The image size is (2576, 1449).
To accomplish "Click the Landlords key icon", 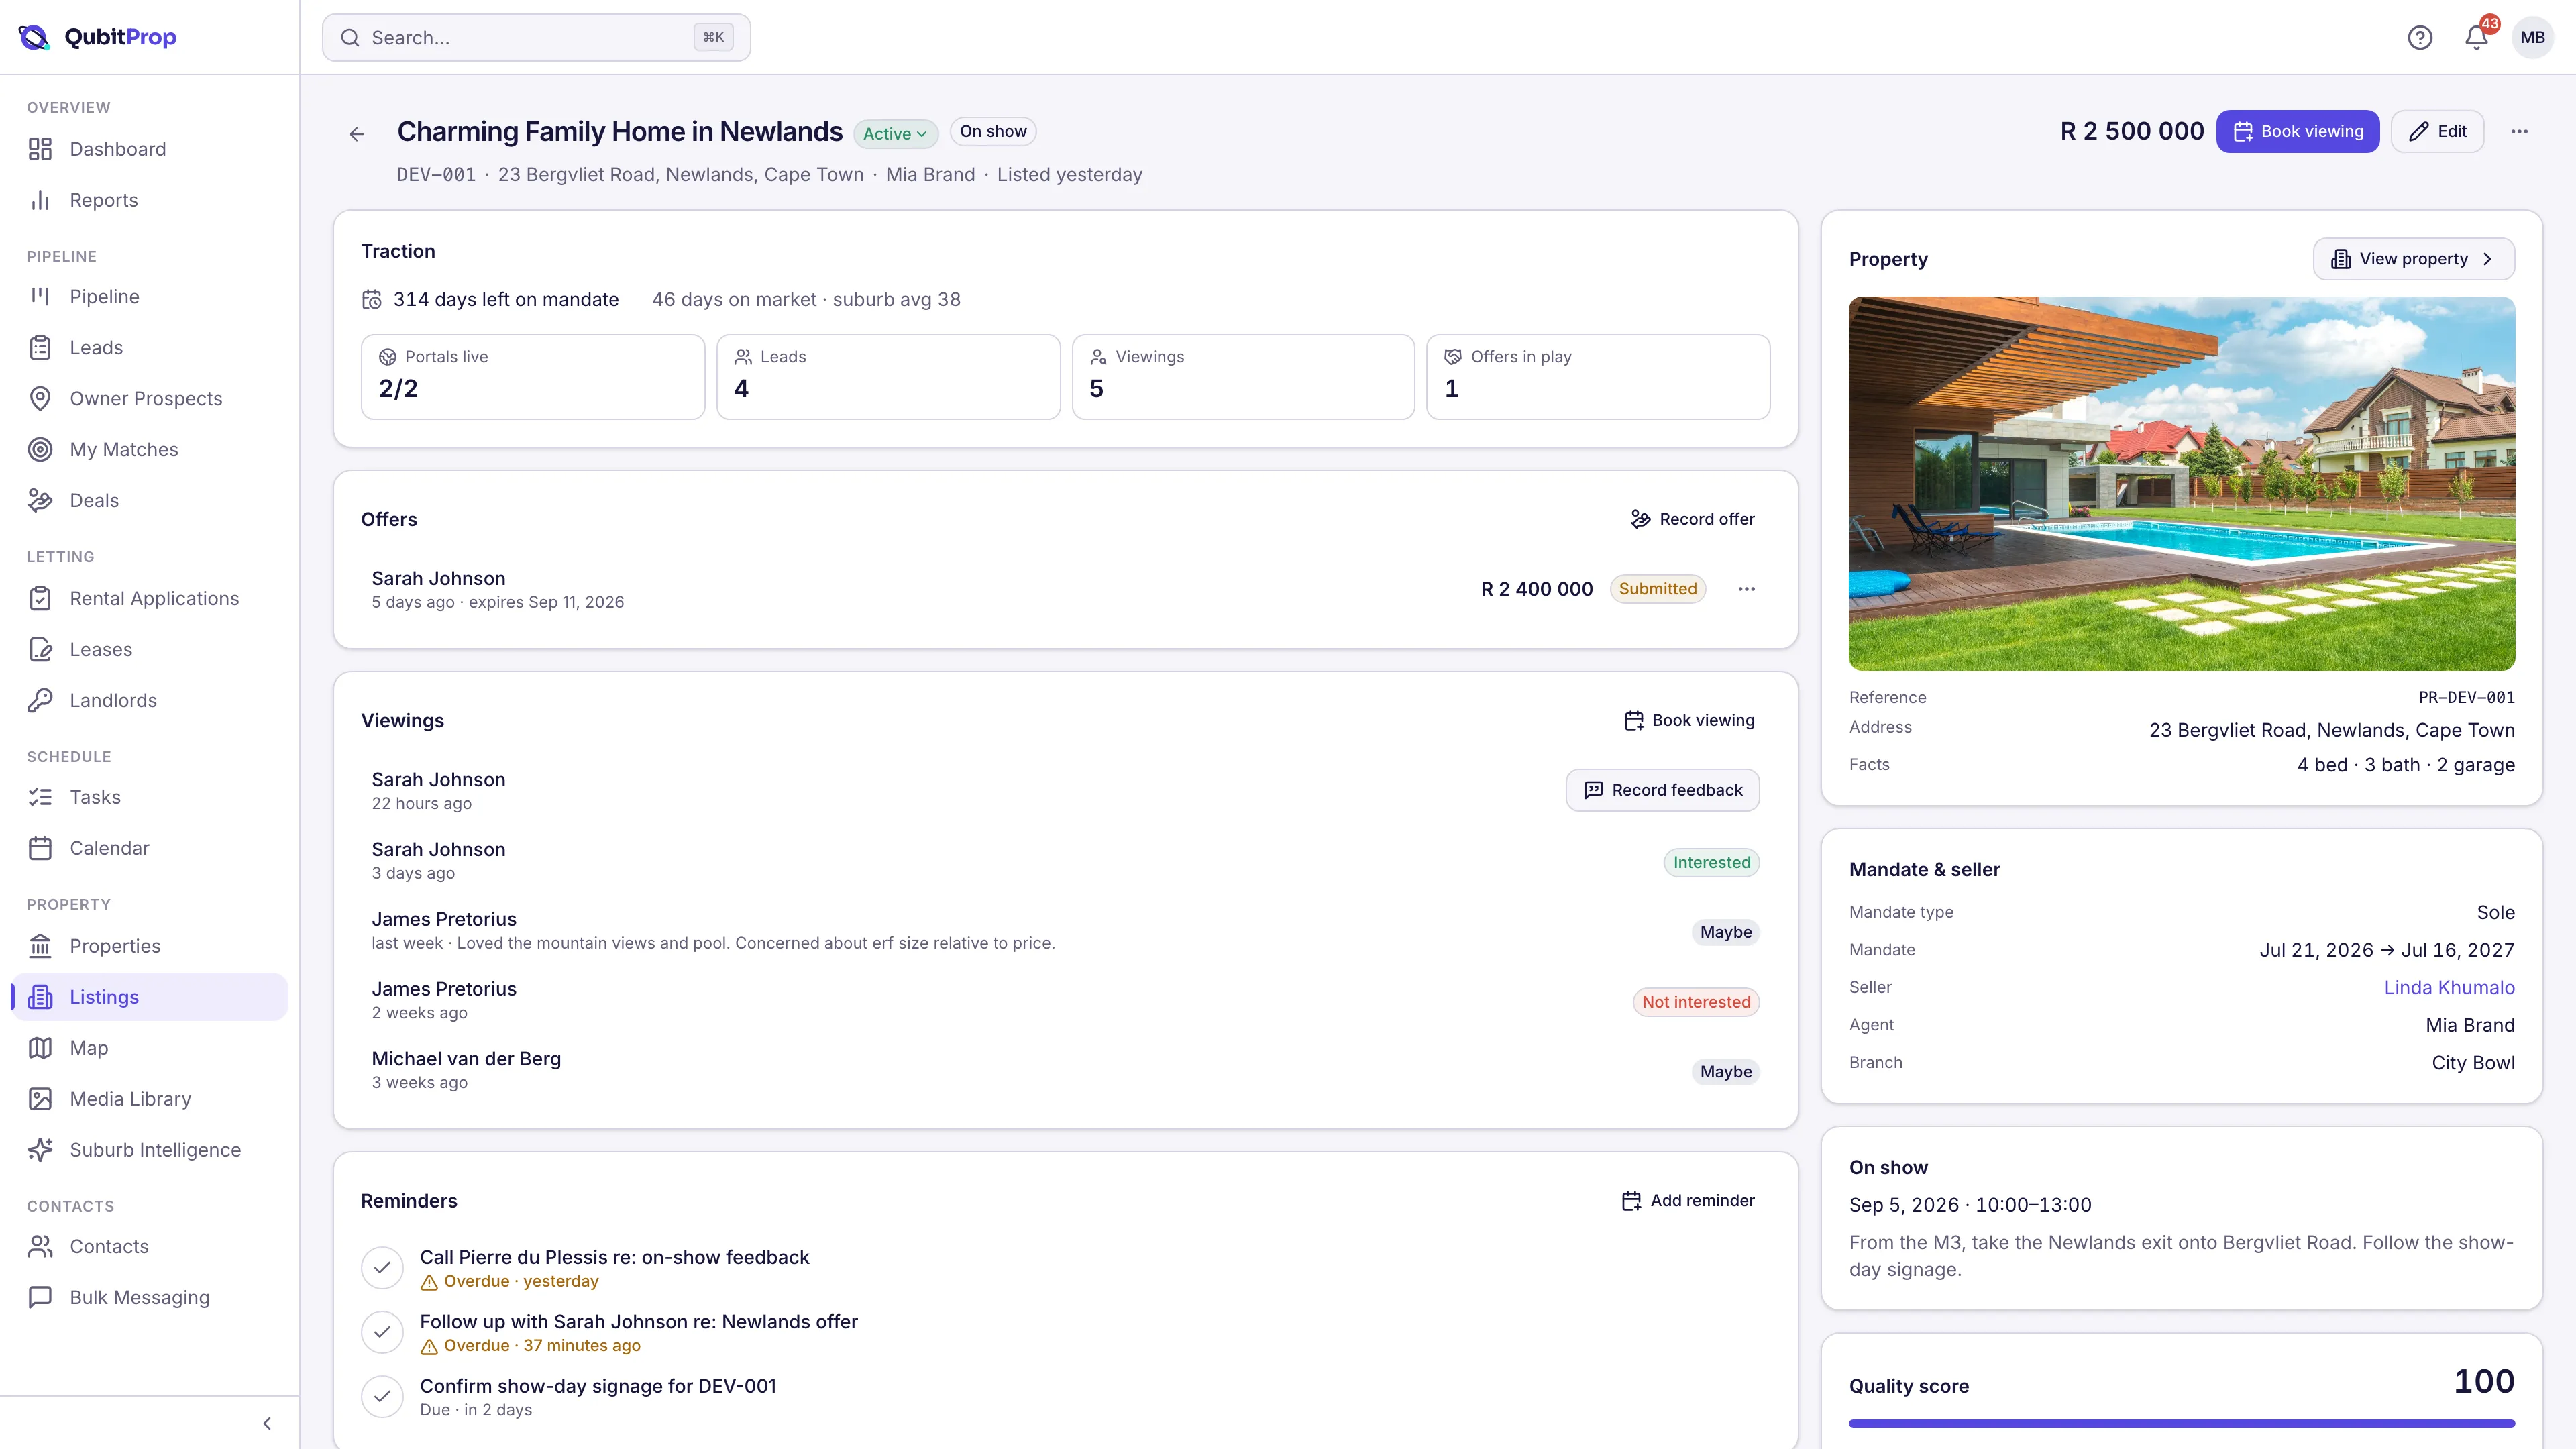I will 40,700.
